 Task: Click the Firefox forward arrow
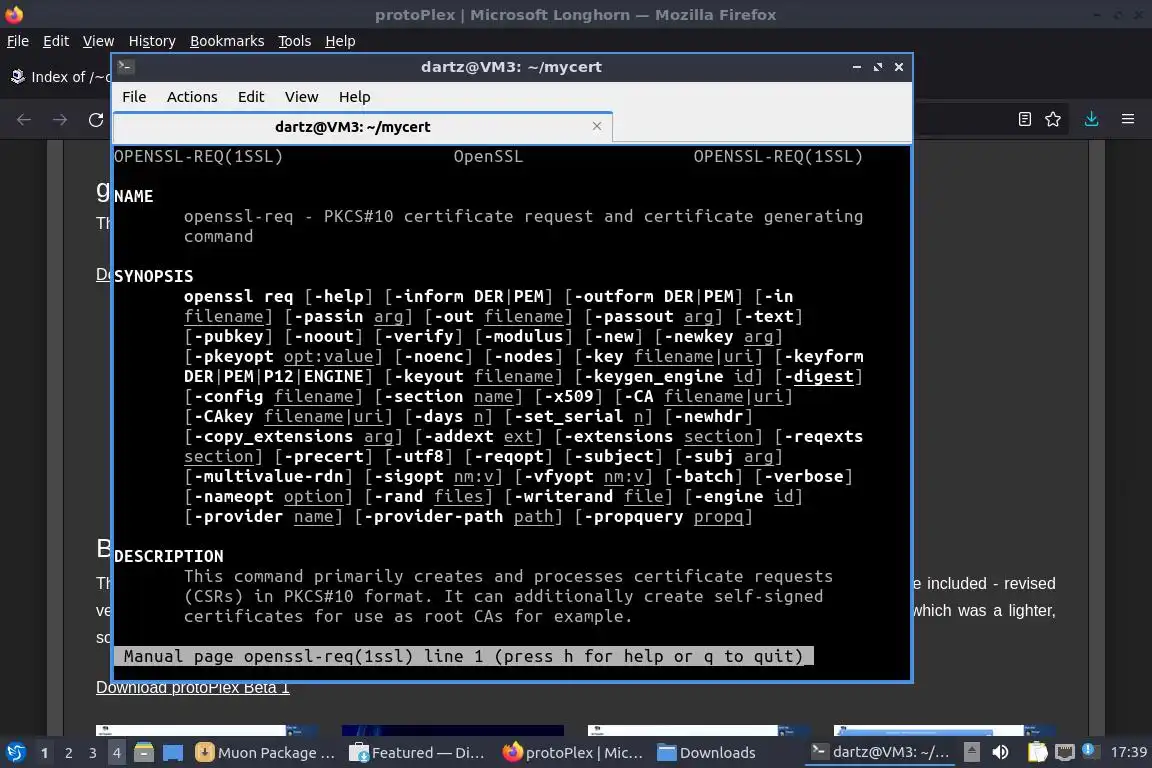pos(60,120)
